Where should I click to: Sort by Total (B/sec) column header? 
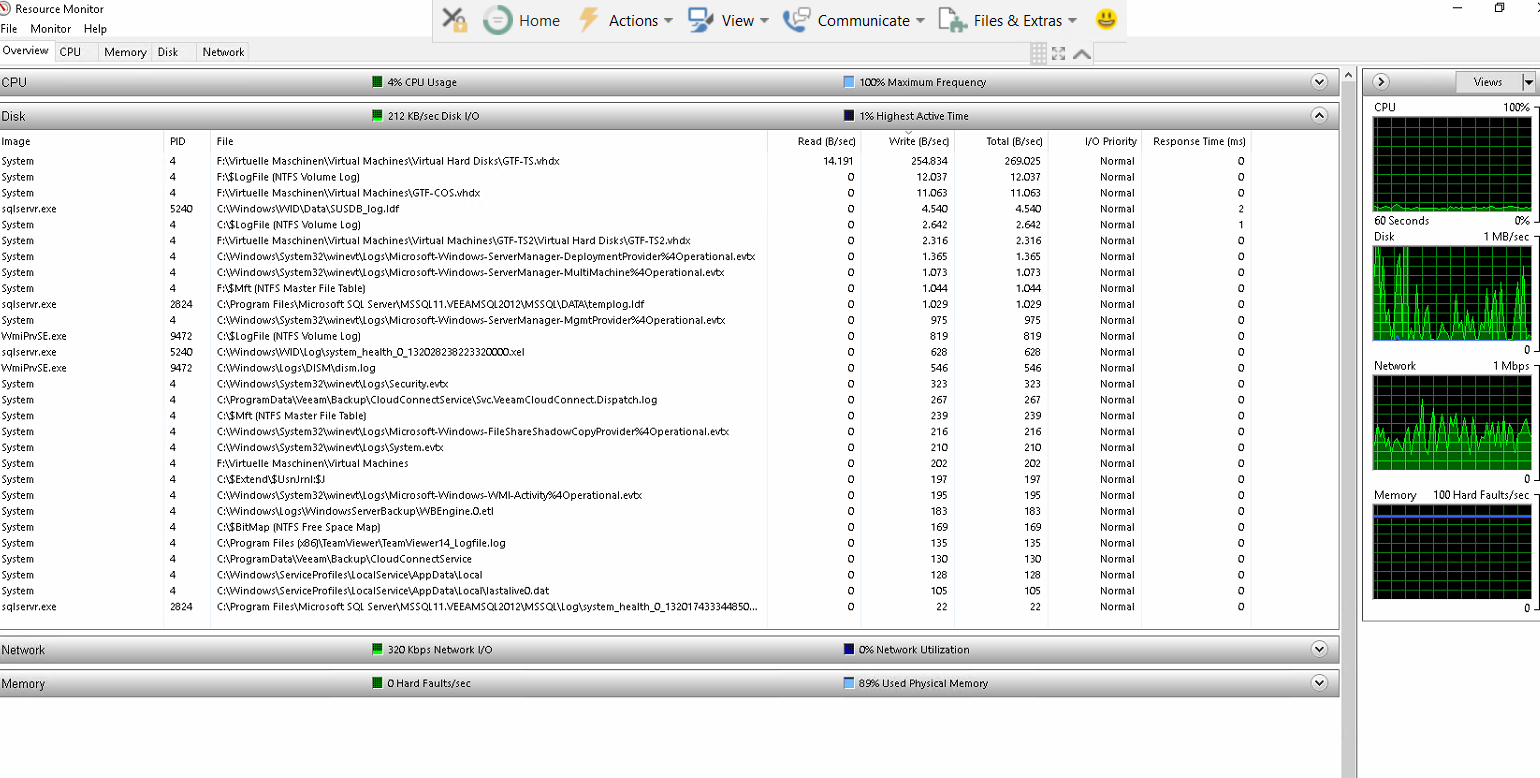point(1002,142)
